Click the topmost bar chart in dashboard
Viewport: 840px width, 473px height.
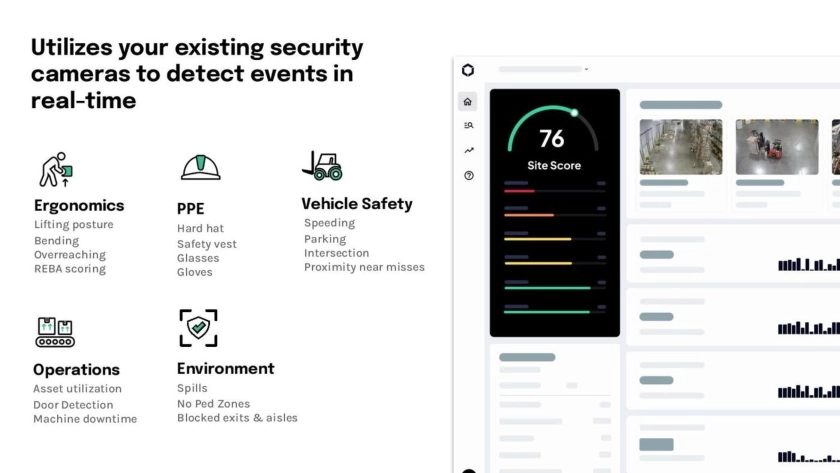tap(808, 264)
